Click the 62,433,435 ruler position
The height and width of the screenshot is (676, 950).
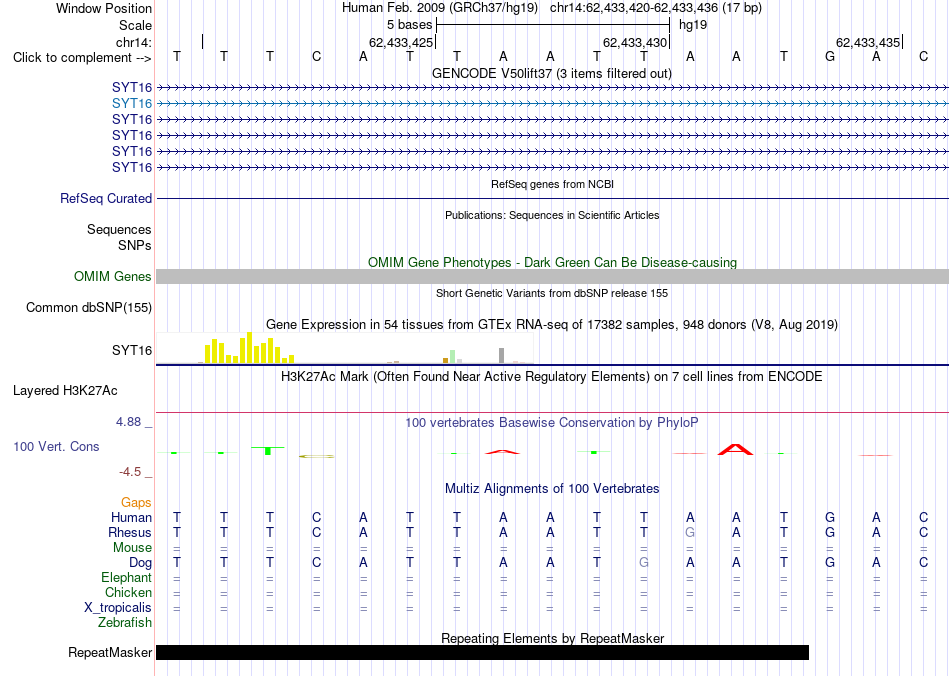tap(868, 42)
